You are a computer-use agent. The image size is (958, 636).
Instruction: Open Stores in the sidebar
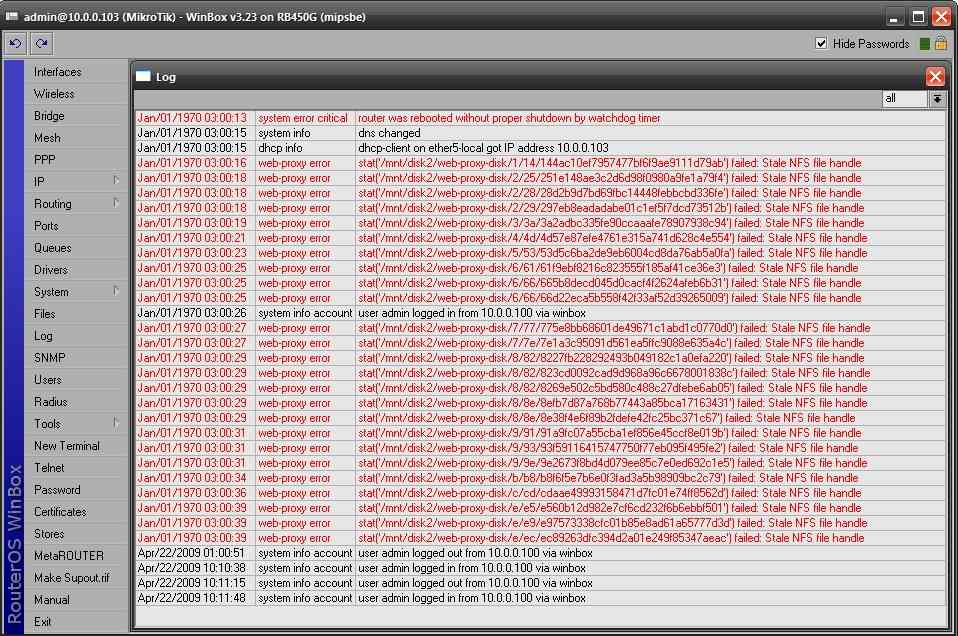(49, 533)
